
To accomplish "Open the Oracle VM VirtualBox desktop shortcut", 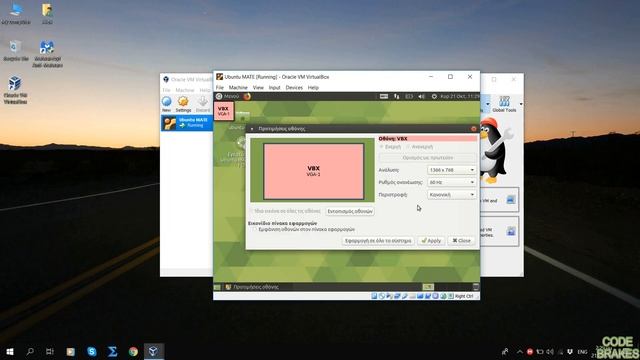I will pyautogui.click(x=15, y=89).
